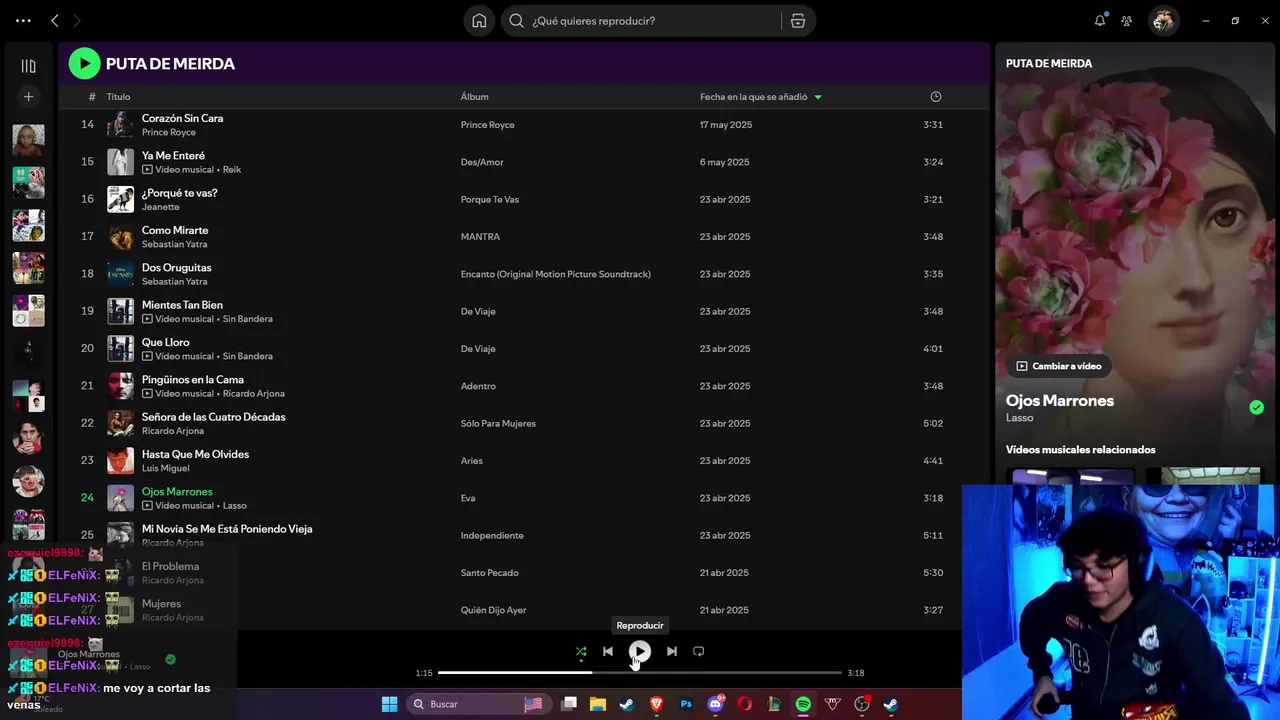Open album 'Quién Dijo Ayer'
This screenshot has width=1280, height=720.
(x=493, y=610)
